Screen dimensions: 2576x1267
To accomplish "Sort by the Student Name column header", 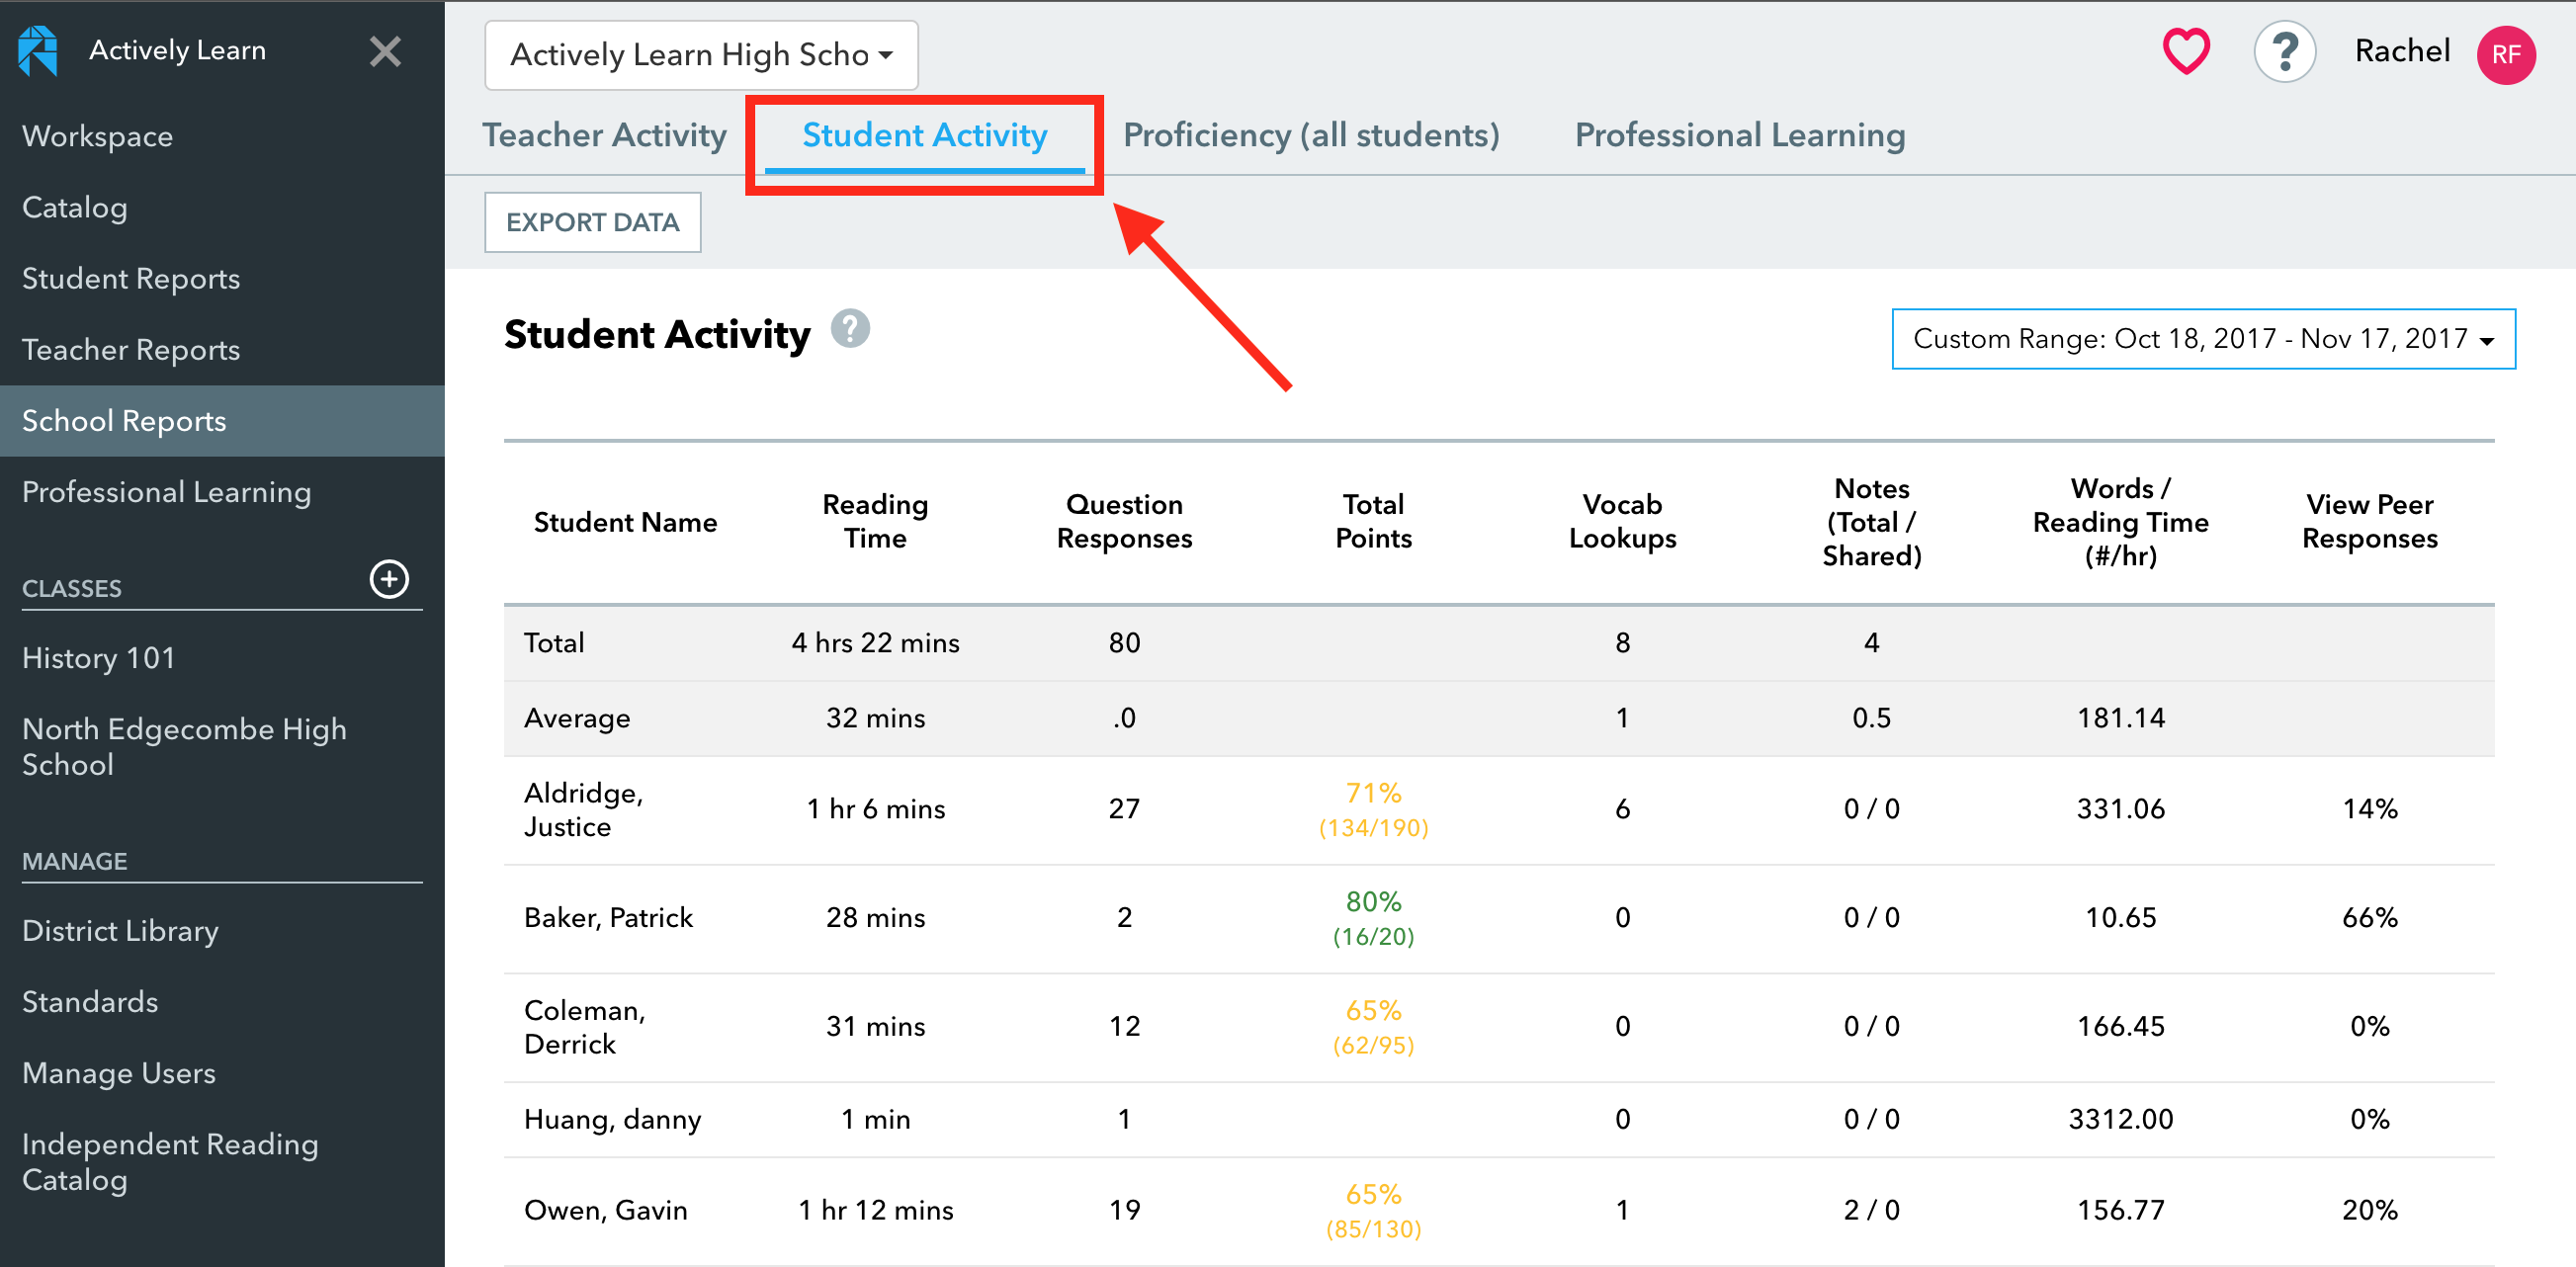I will pyautogui.click(x=625, y=522).
